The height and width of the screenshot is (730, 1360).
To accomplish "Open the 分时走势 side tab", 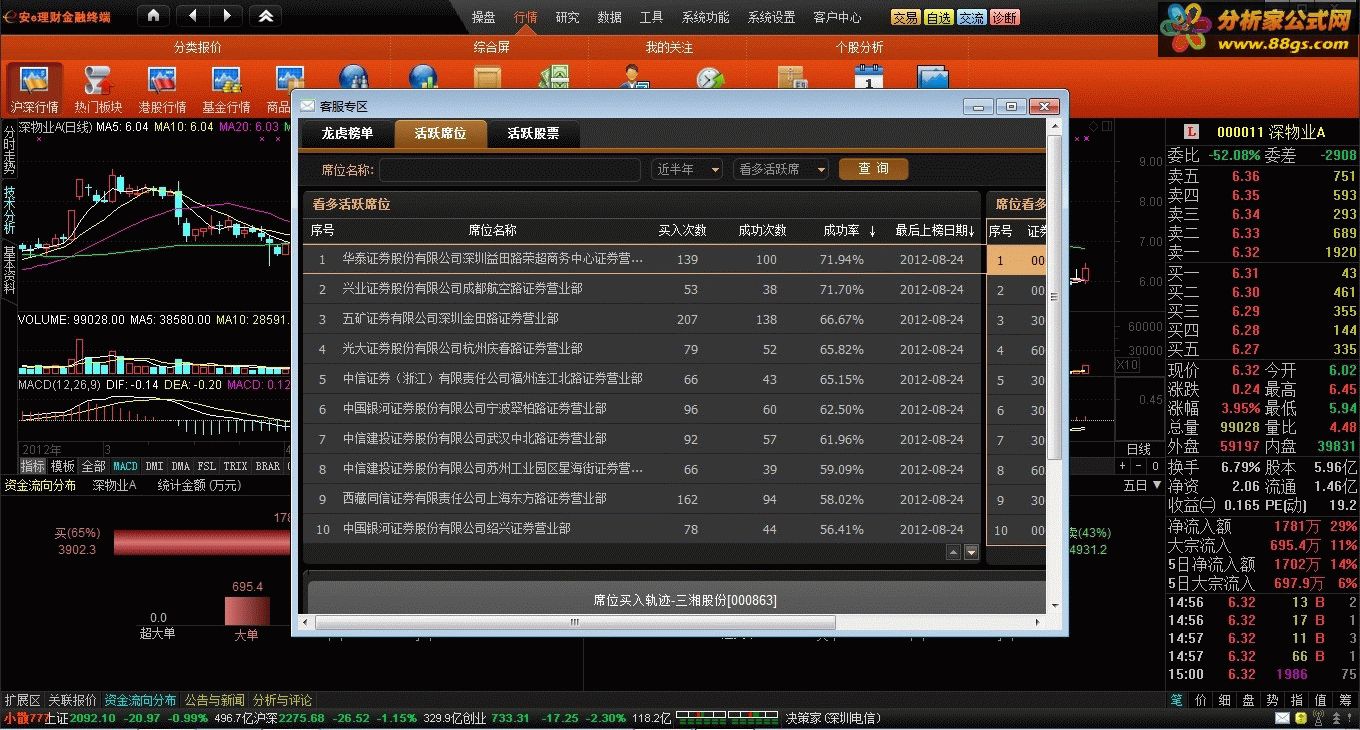I will coord(9,150).
